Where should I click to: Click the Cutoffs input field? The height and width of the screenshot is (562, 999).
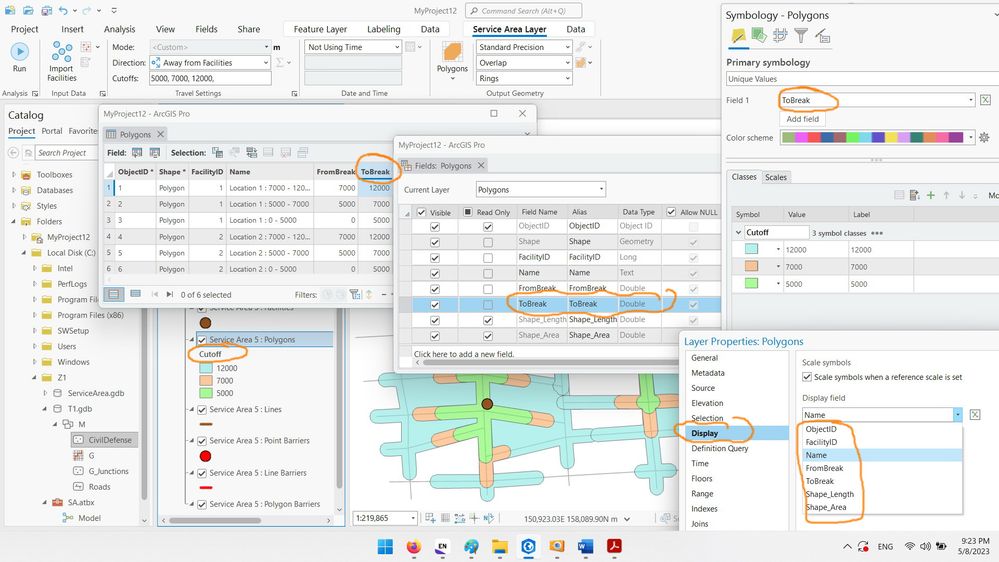tap(208, 78)
